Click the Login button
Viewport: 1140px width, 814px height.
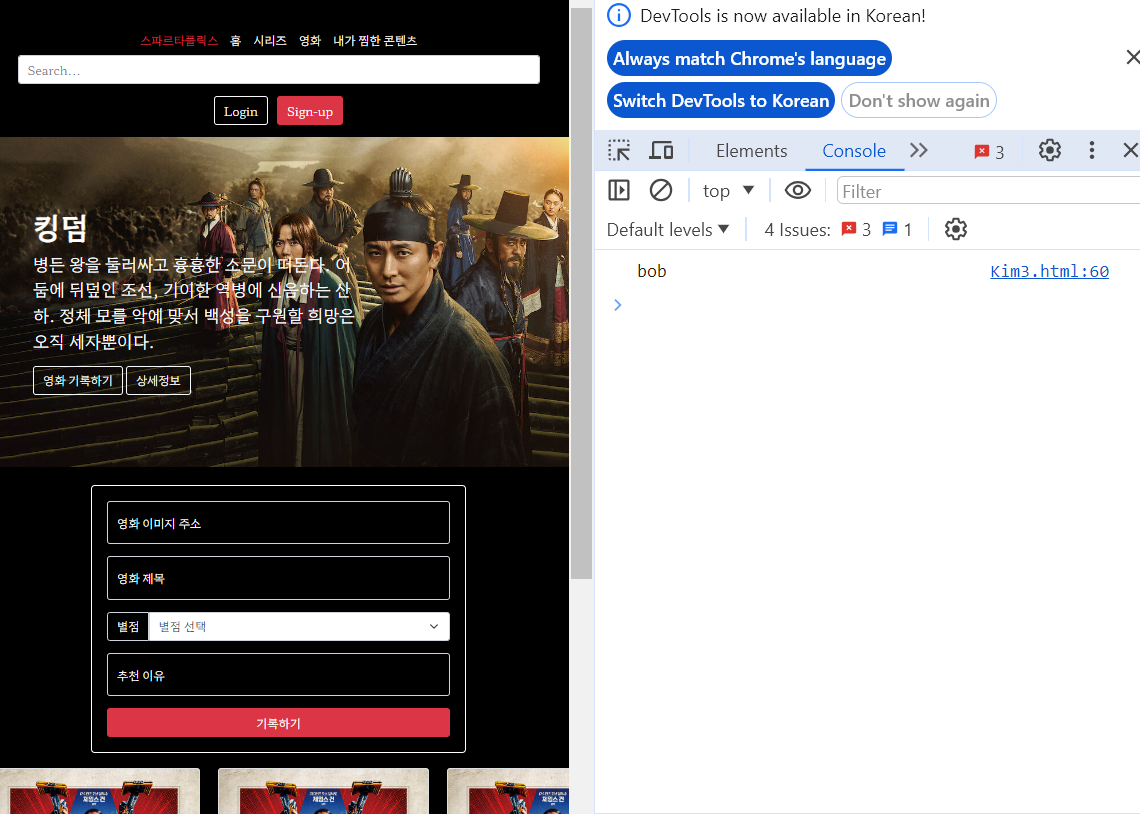pyautogui.click(x=241, y=111)
